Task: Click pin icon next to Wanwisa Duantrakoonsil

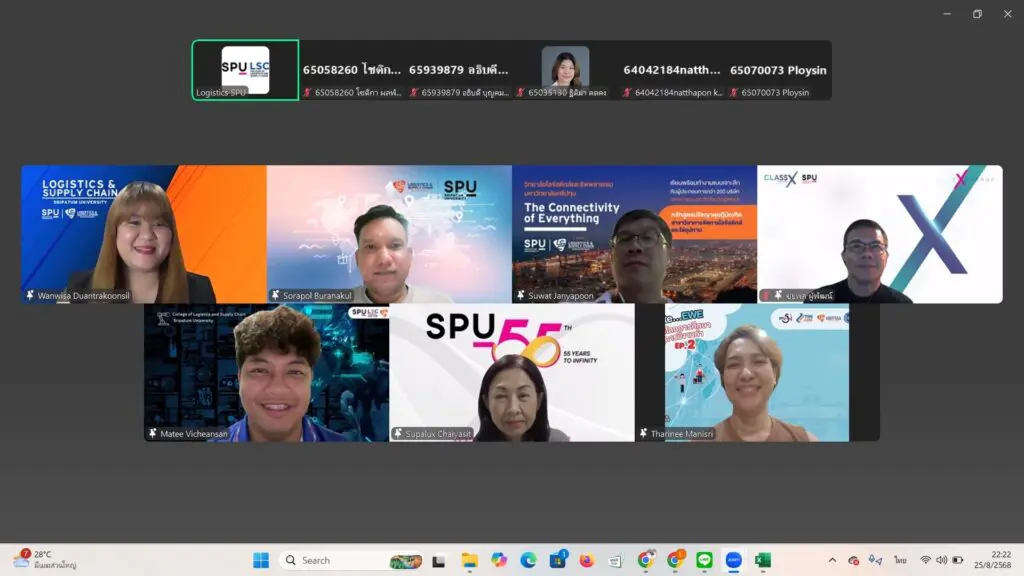Action: [30, 295]
